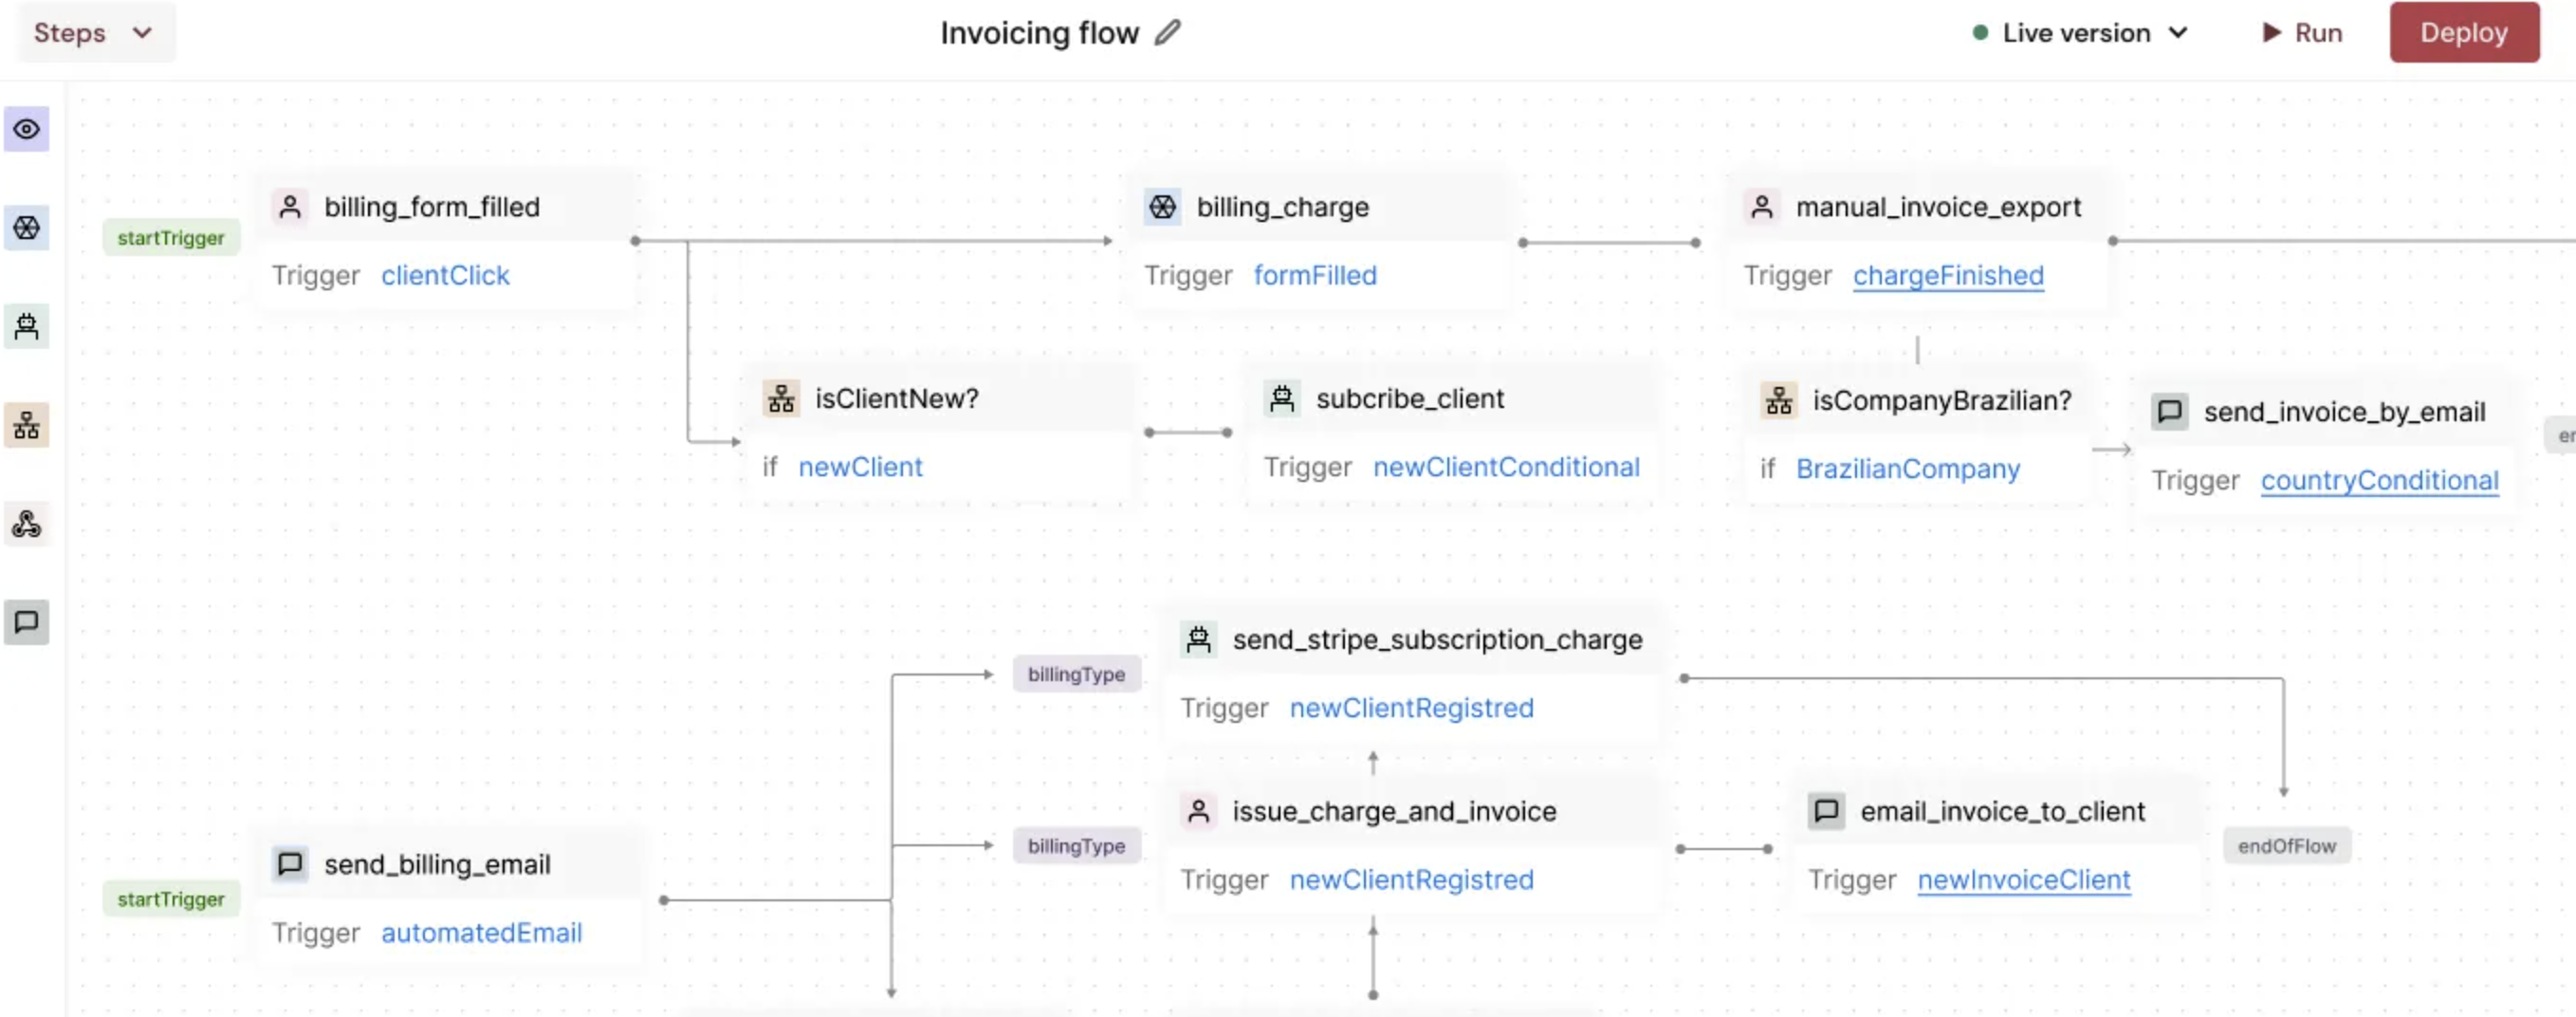2576x1017 pixels.
Task: Open the chargeFinished trigger link
Action: pyautogui.click(x=1947, y=276)
